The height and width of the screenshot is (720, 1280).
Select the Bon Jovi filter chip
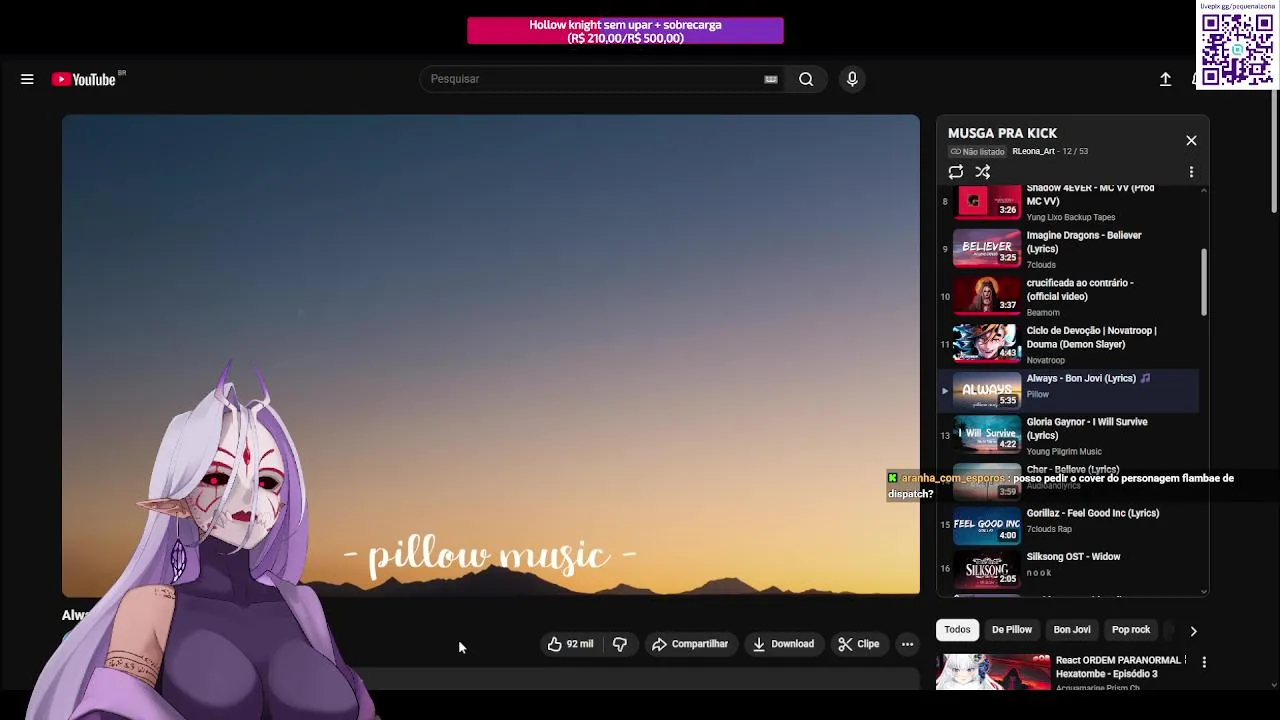[x=1071, y=630]
